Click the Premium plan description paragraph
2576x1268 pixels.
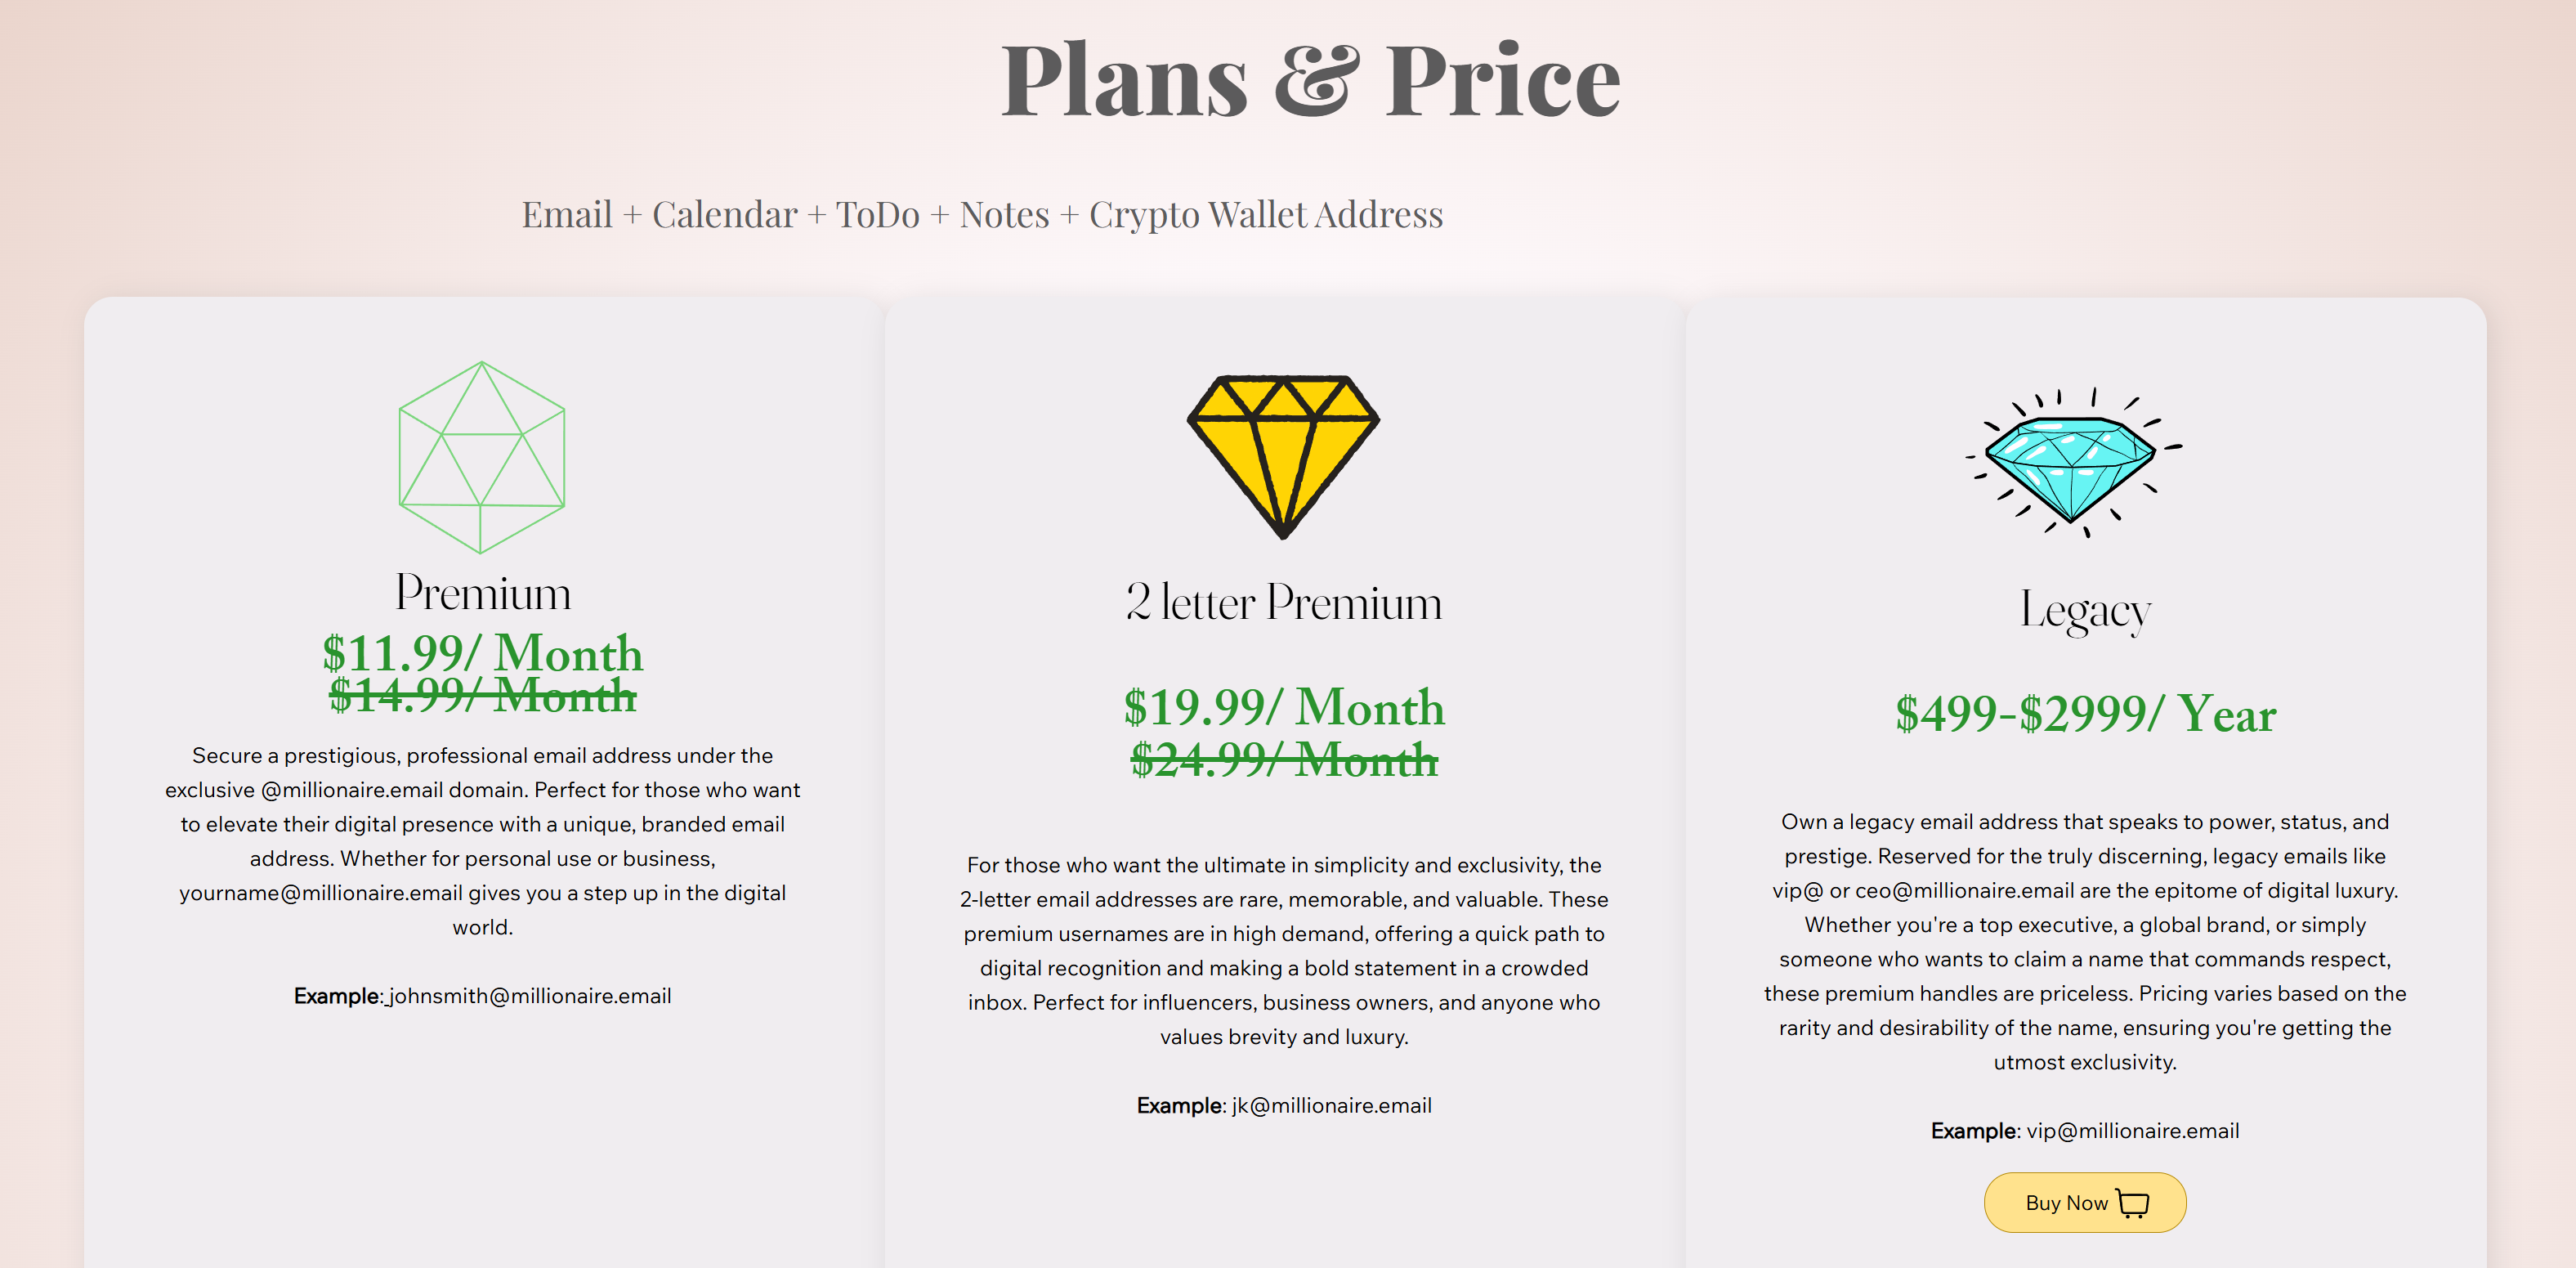pos(483,841)
